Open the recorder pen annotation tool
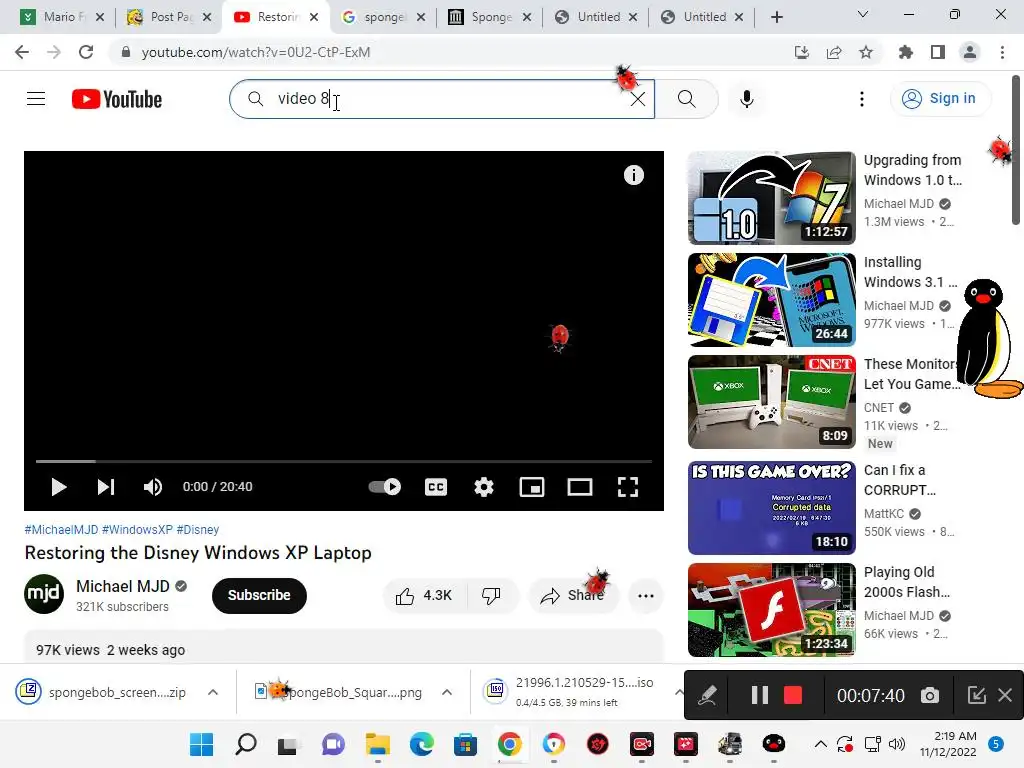 click(x=707, y=696)
